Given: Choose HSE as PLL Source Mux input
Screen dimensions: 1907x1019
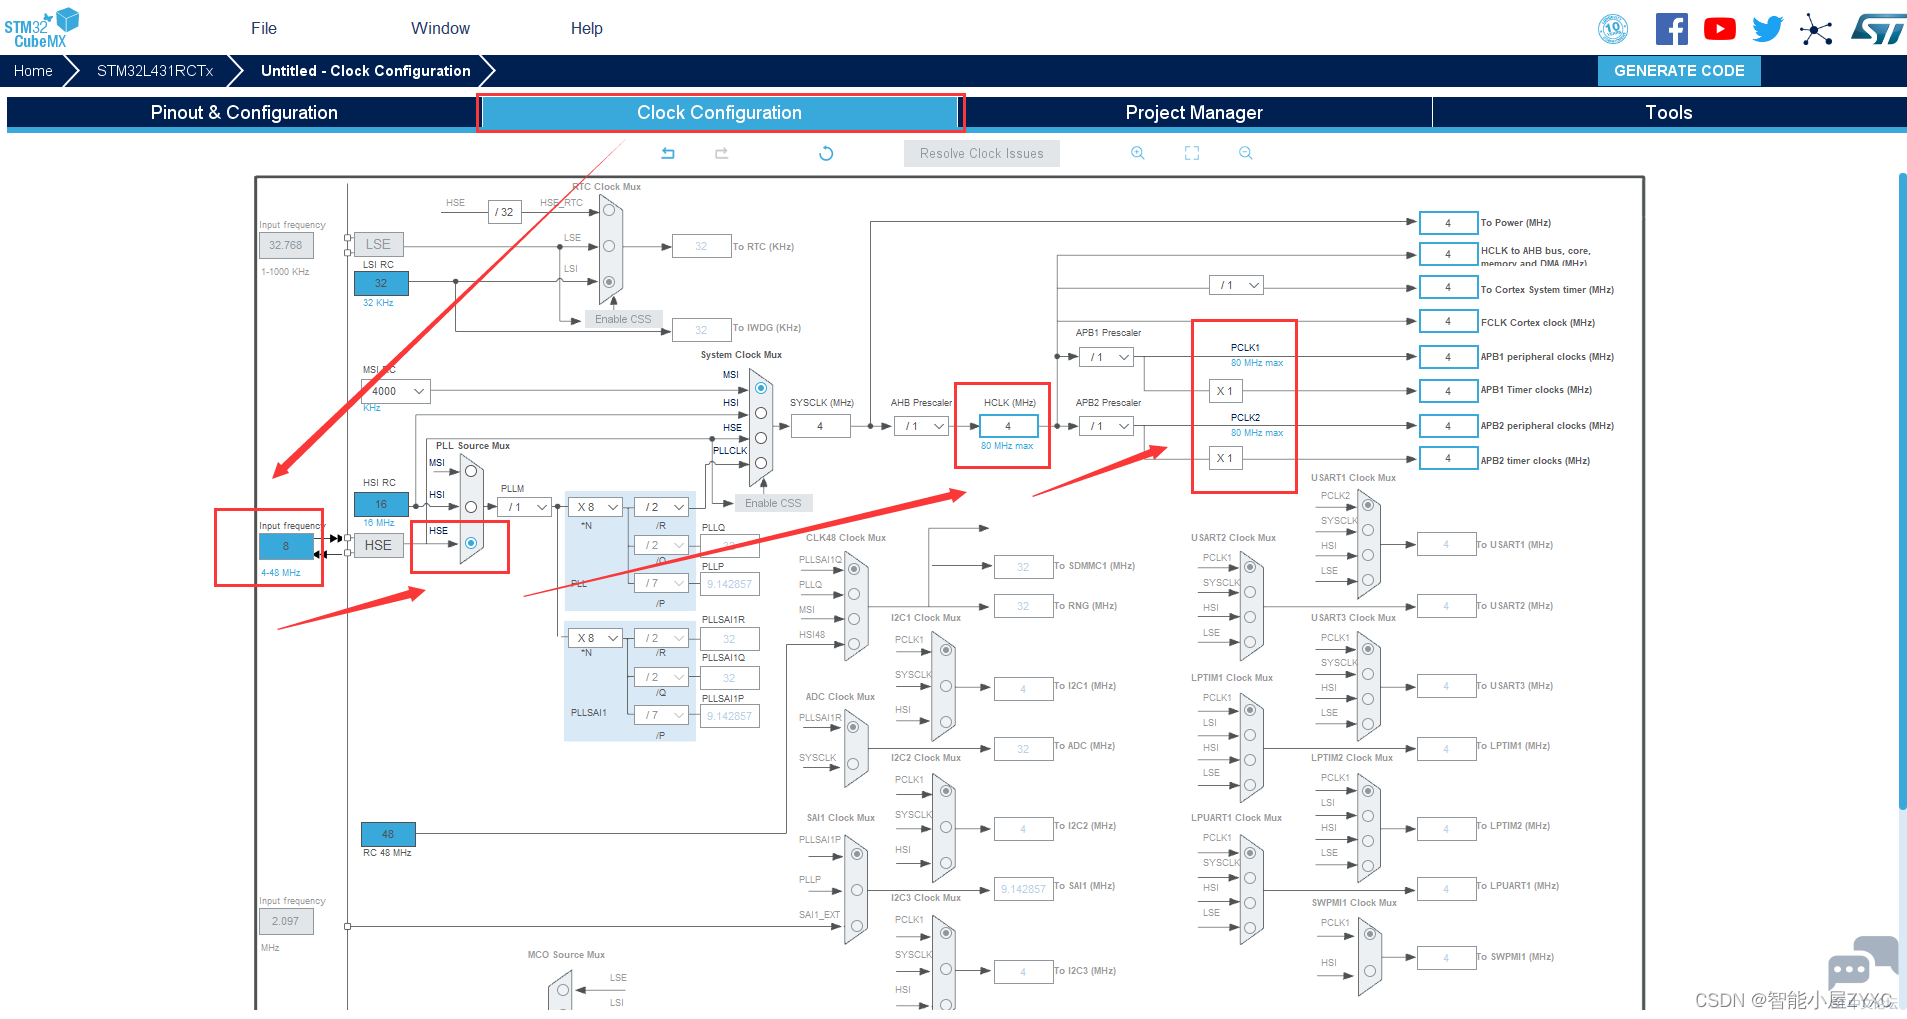Looking at the screenshot, I should tap(471, 543).
